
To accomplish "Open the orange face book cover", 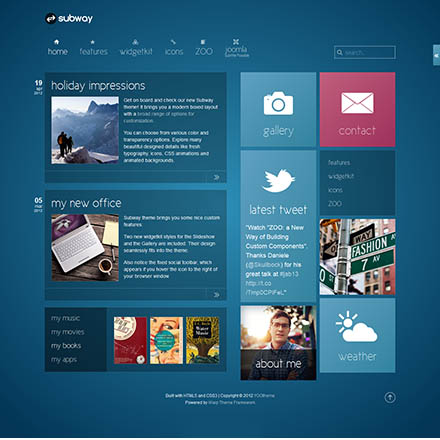I will 166,340.
